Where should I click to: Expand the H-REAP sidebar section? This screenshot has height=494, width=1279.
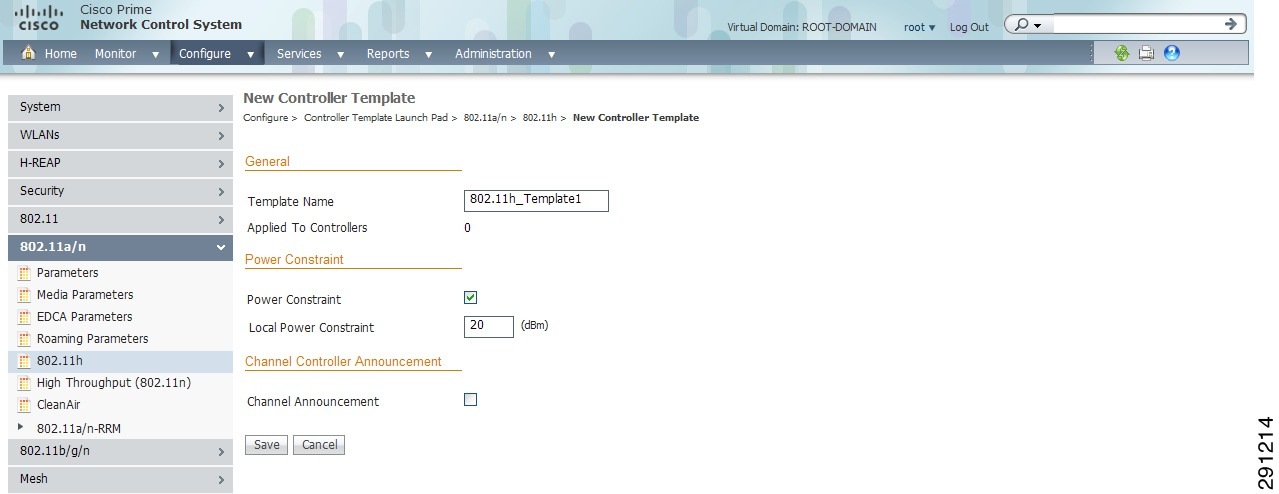pyautogui.click(x=120, y=163)
